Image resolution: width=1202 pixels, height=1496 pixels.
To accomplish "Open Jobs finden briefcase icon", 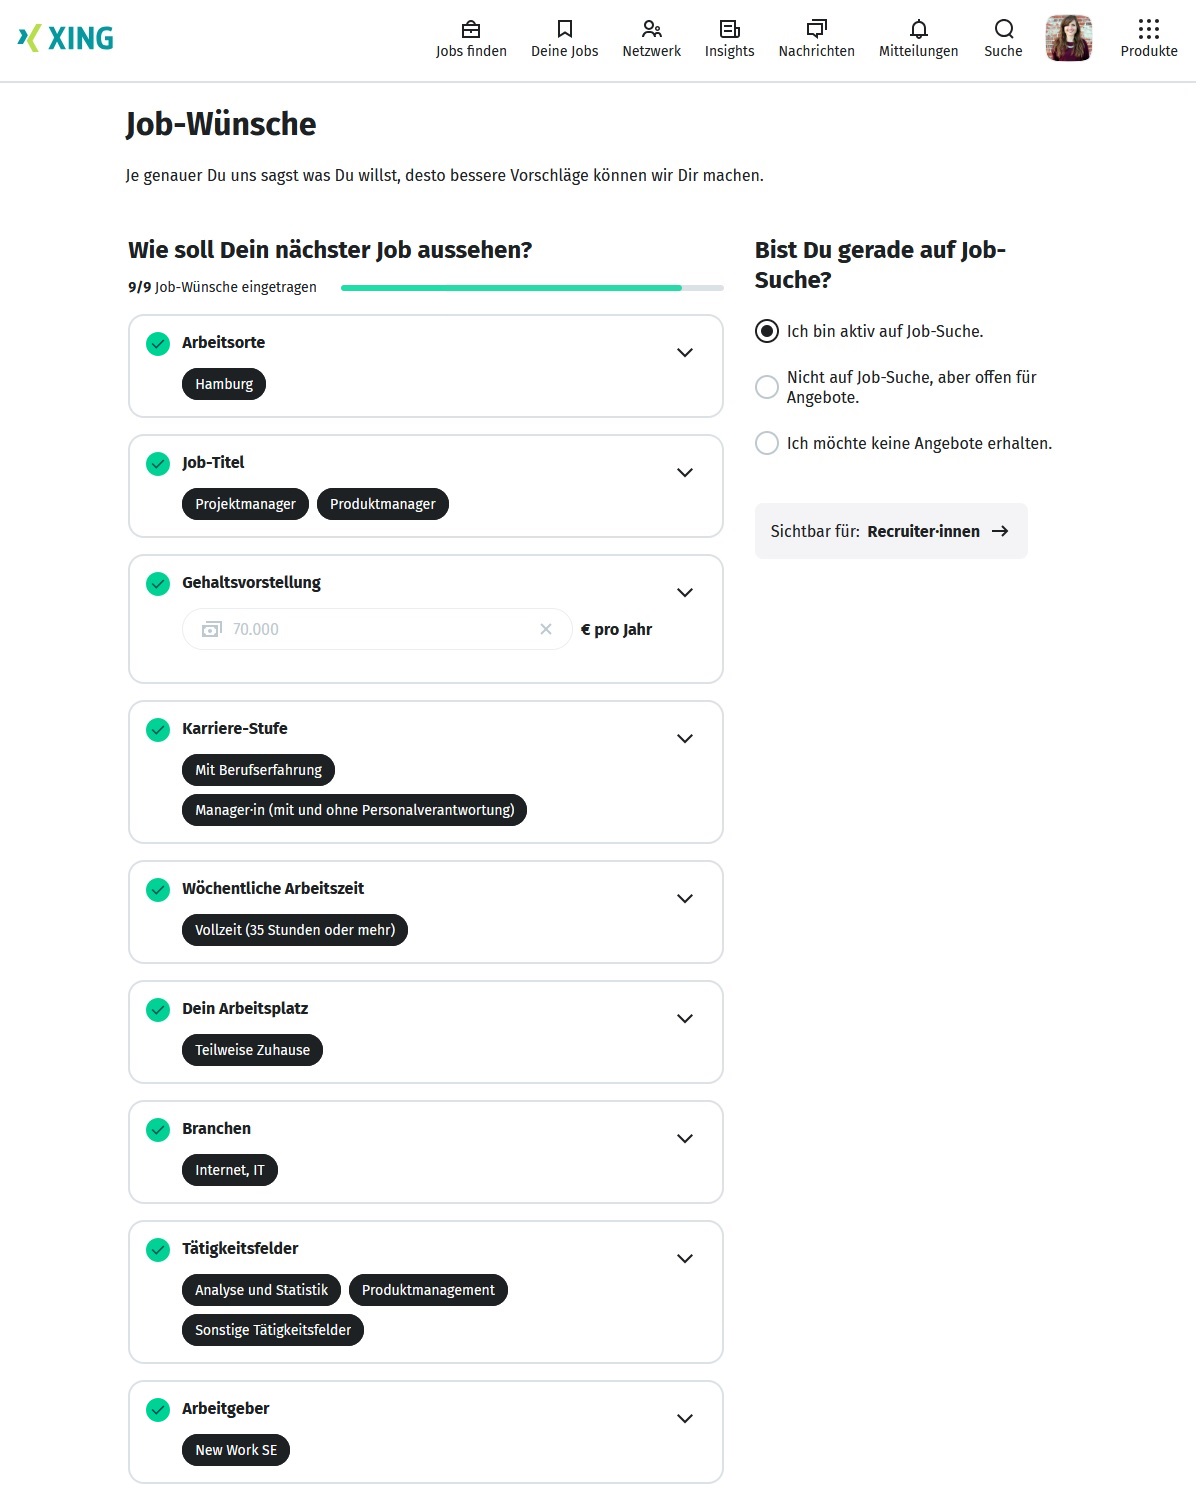I will 471,29.
